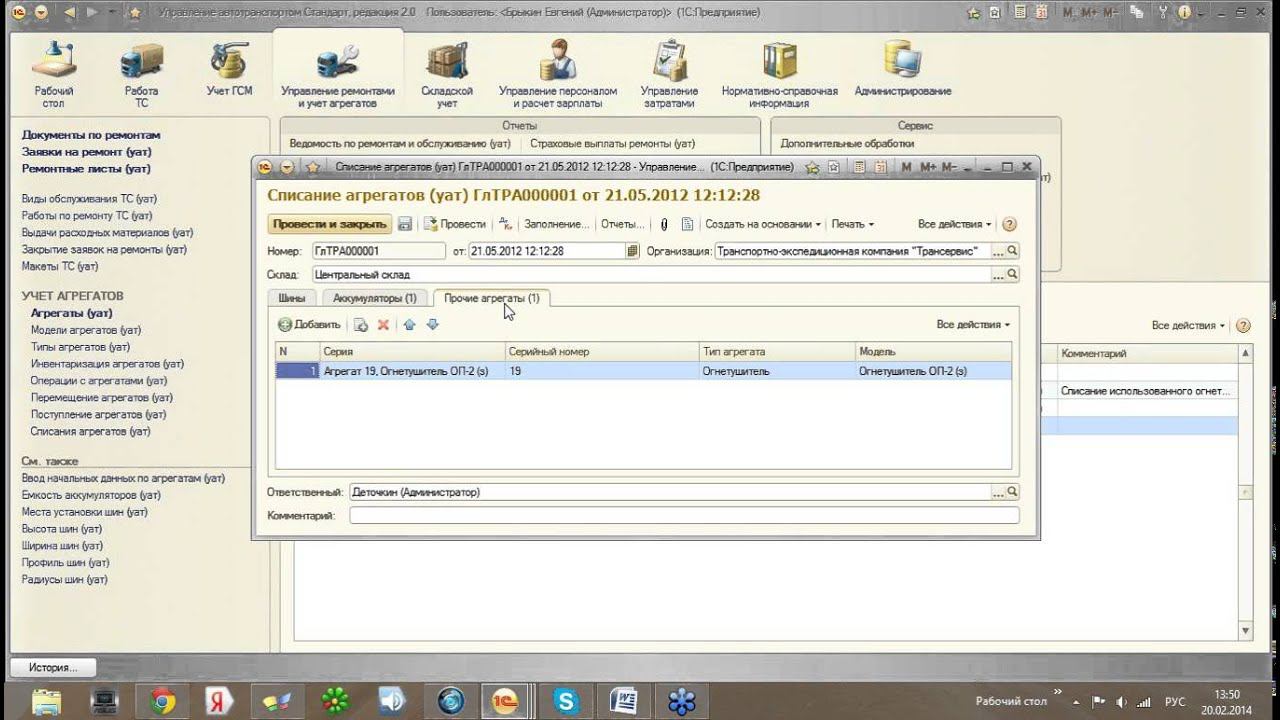Open the Ремонтные листы (уат) link
1280x720 pixels.
86,169
